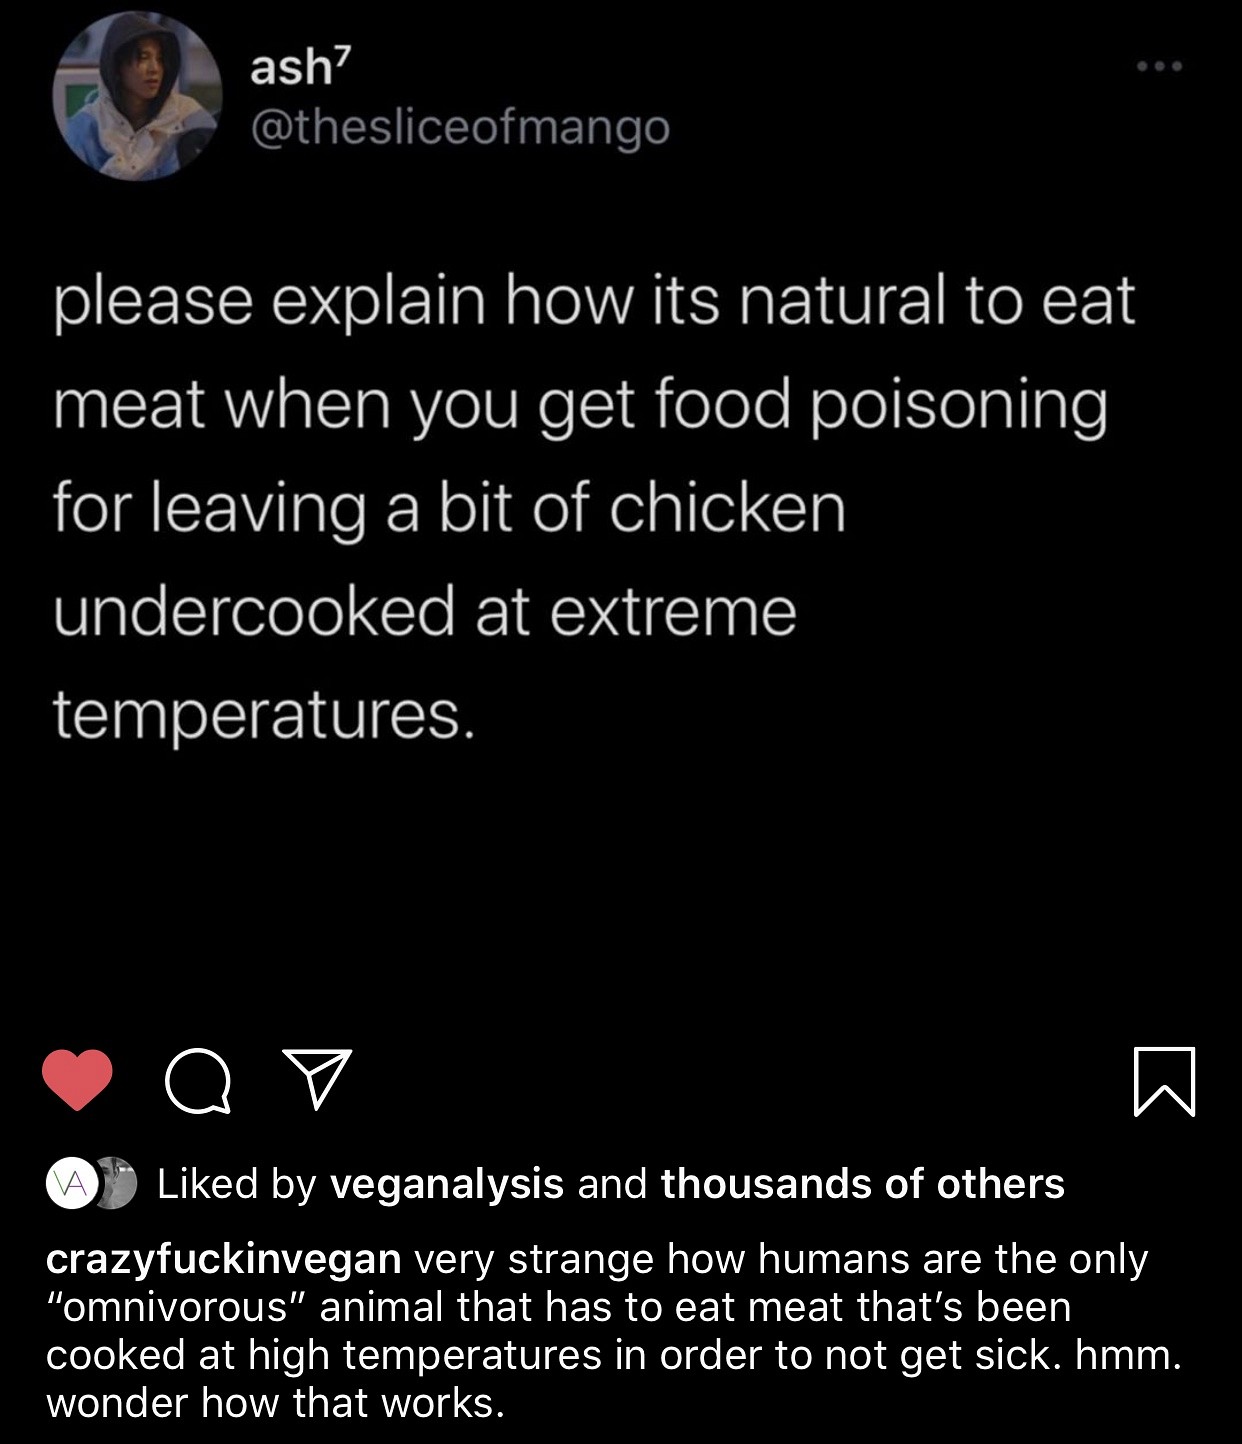Click the @thesliceofmango handle
The height and width of the screenshot is (1444, 1242).
460,127
